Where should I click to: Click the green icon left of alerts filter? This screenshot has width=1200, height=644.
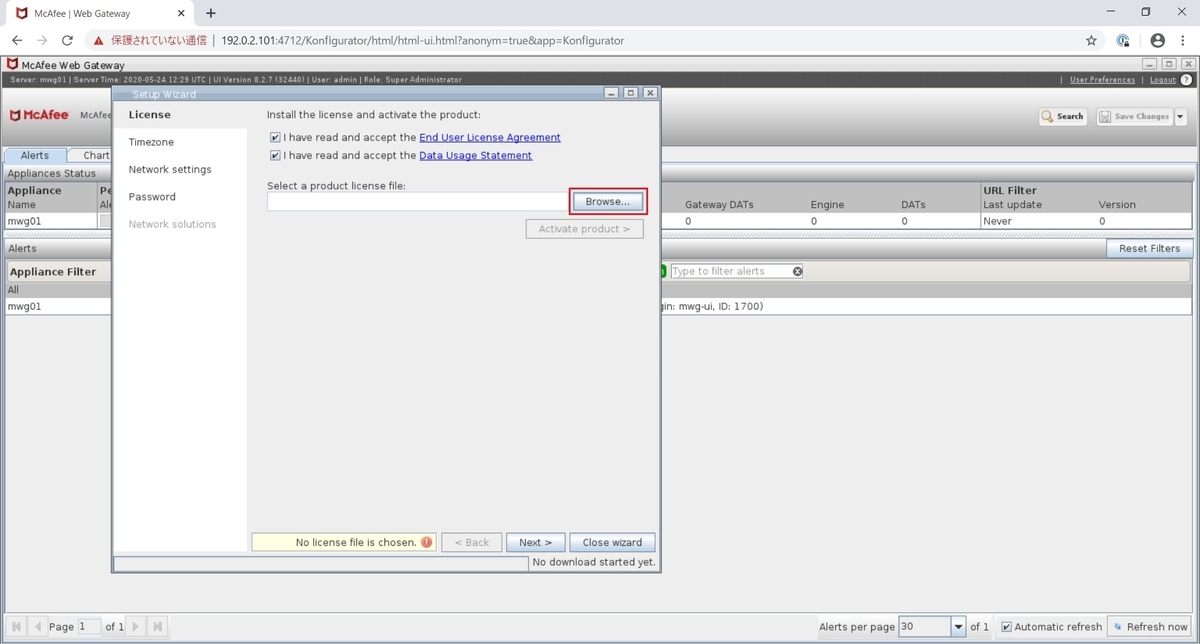click(x=662, y=271)
